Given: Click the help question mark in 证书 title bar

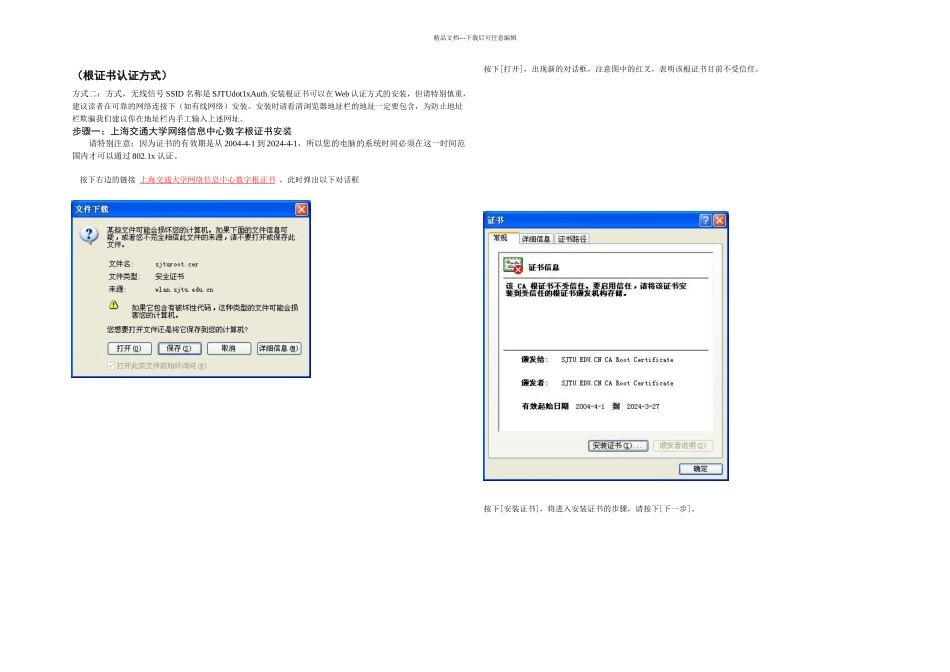Looking at the screenshot, I should [x=705, y=220].
